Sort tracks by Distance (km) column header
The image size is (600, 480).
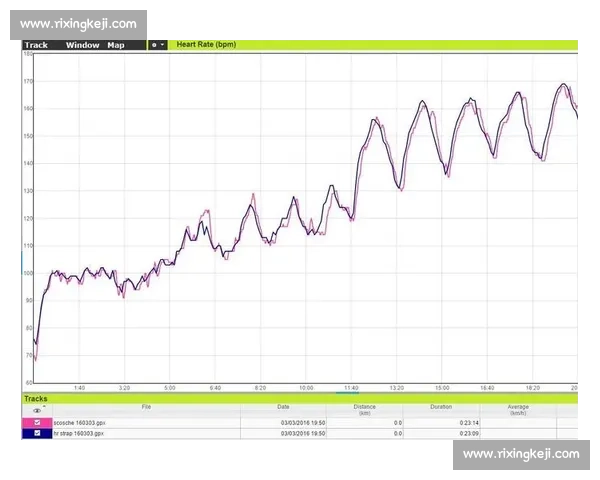[x=364, y=410]
